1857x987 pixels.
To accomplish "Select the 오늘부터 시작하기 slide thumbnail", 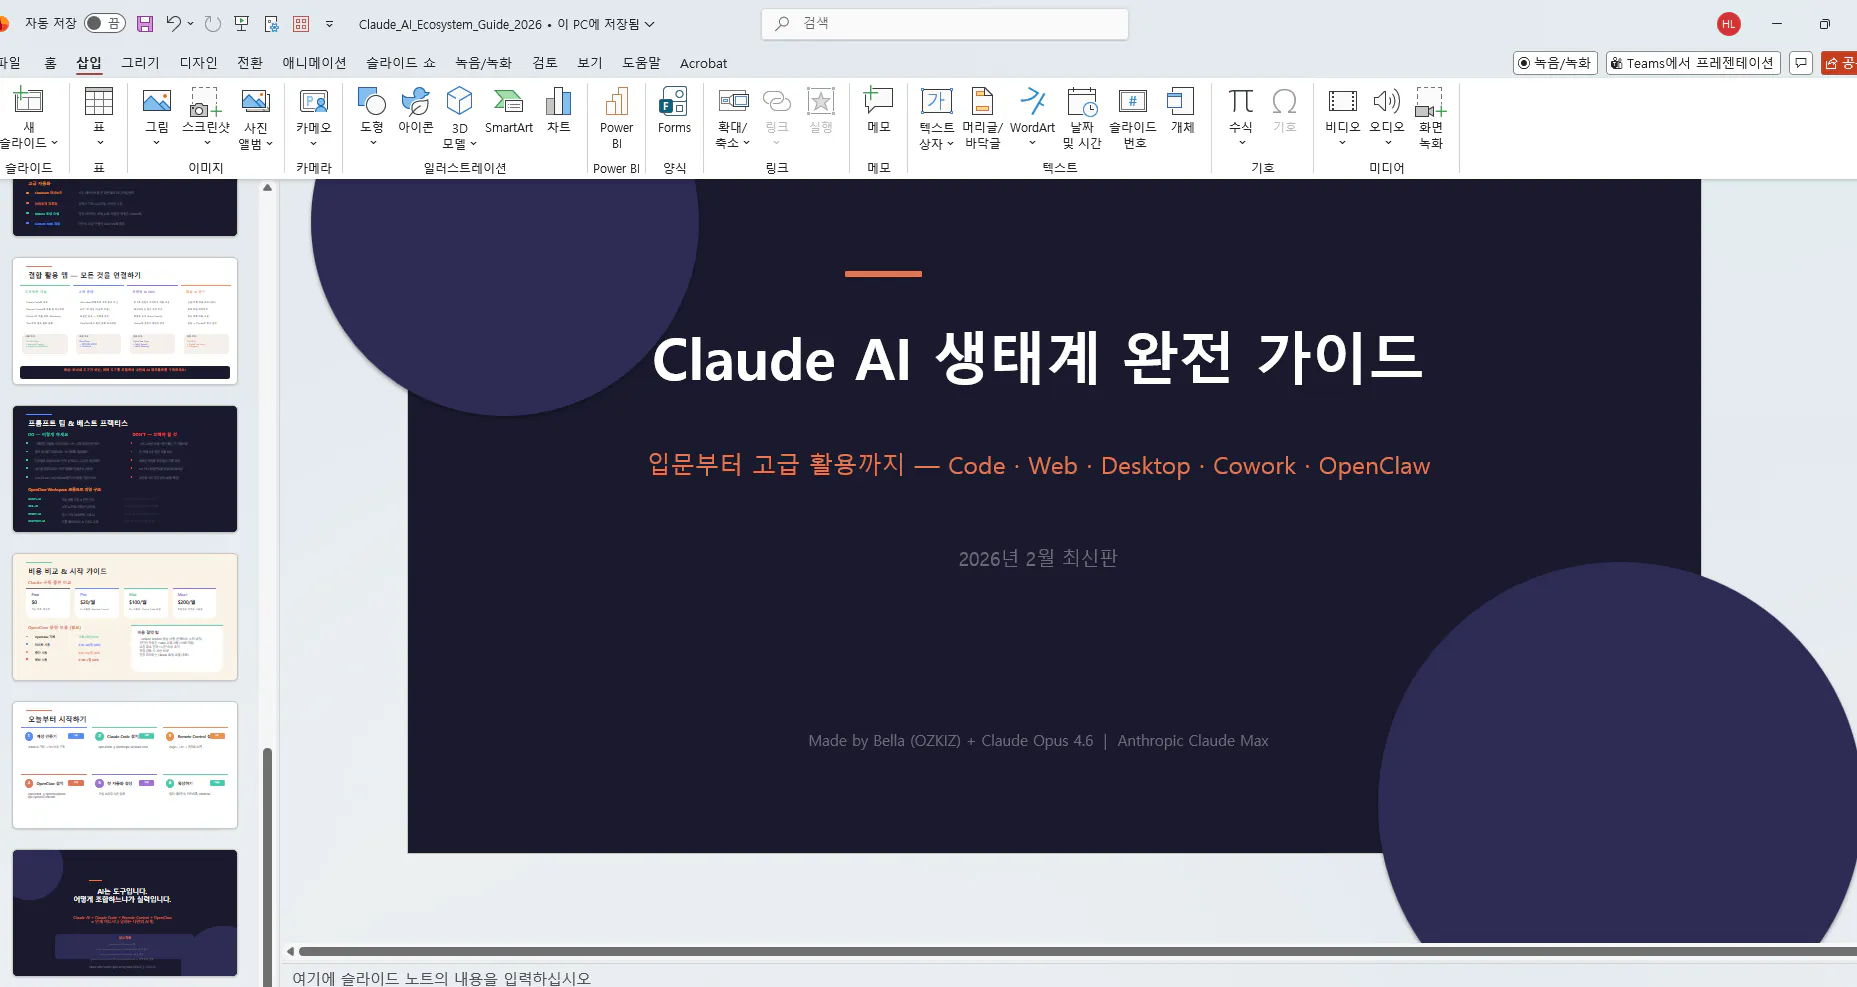I will click(x=125, y=765).
